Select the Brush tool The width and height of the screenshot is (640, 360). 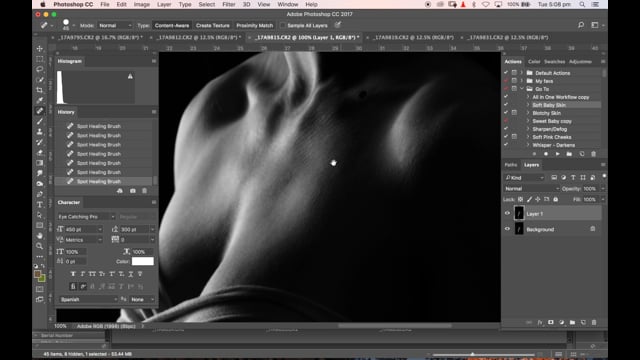tap(40, 121)
